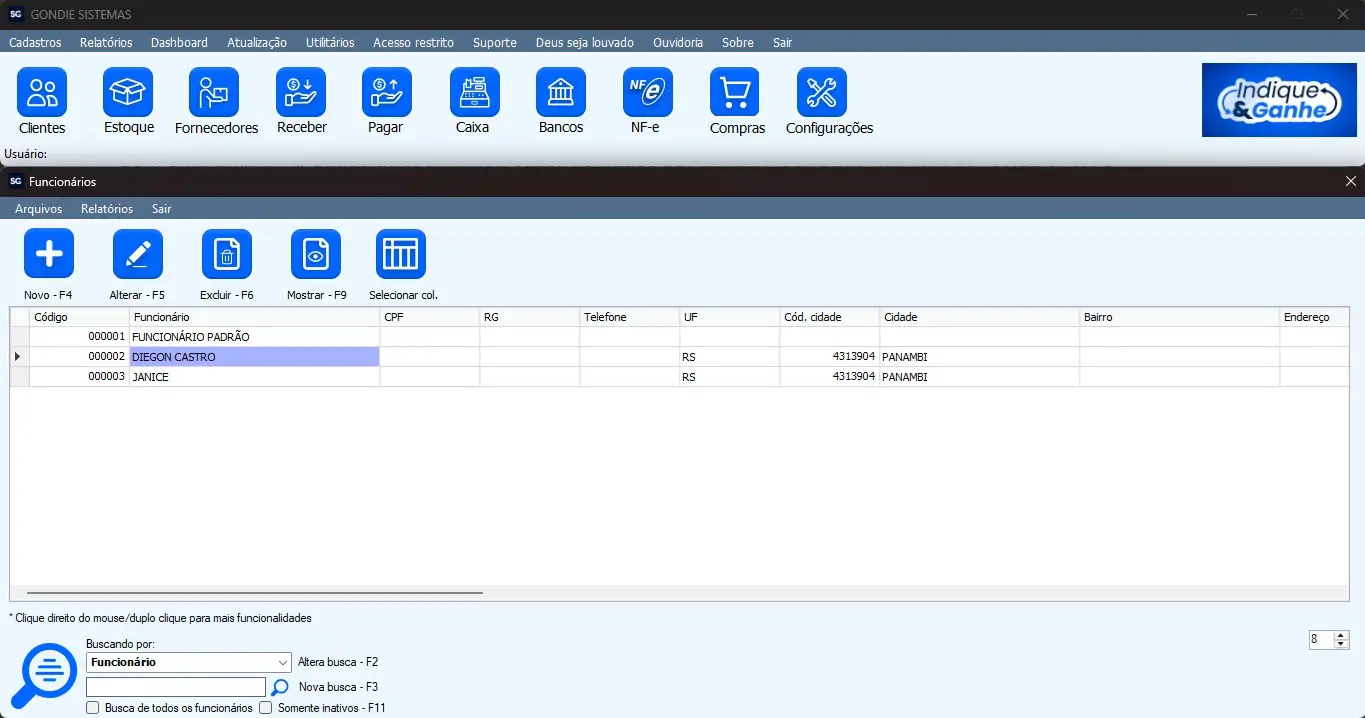Click the search text input field
Viewport: 1365px width, 718px height.
click(x=176, y=687)
